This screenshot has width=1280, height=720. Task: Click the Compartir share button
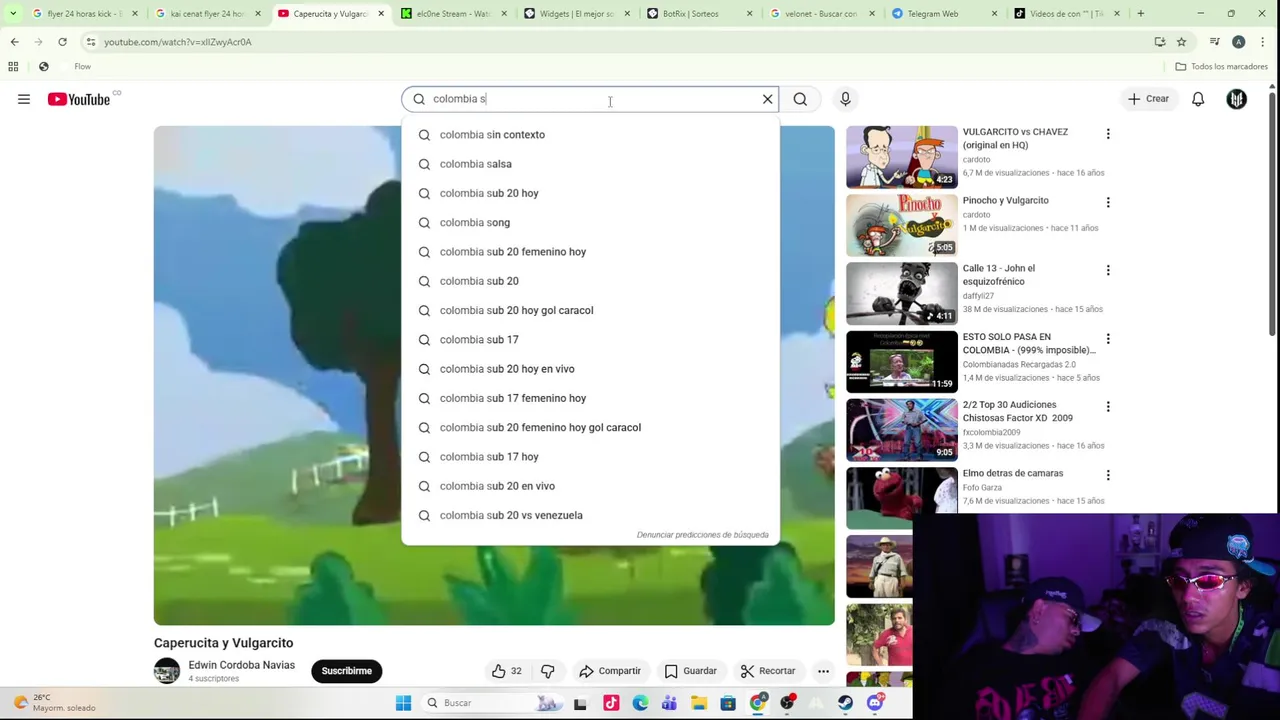click(x=609, y=671)
